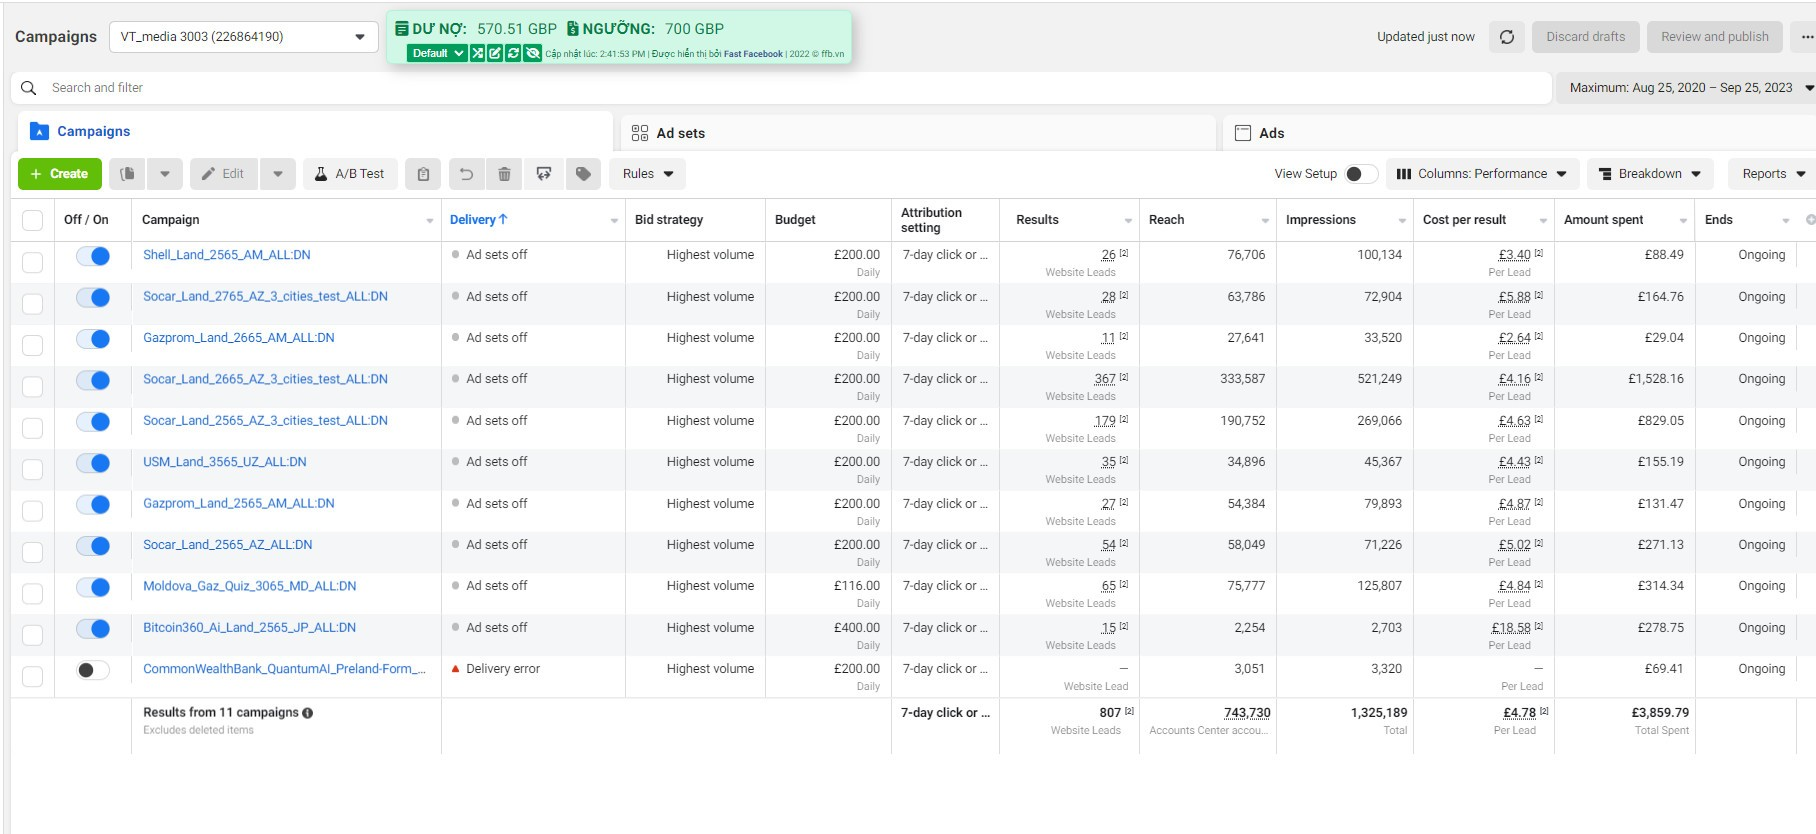
Task: Click the hide eye icon in green overlay
Action: 533,53
